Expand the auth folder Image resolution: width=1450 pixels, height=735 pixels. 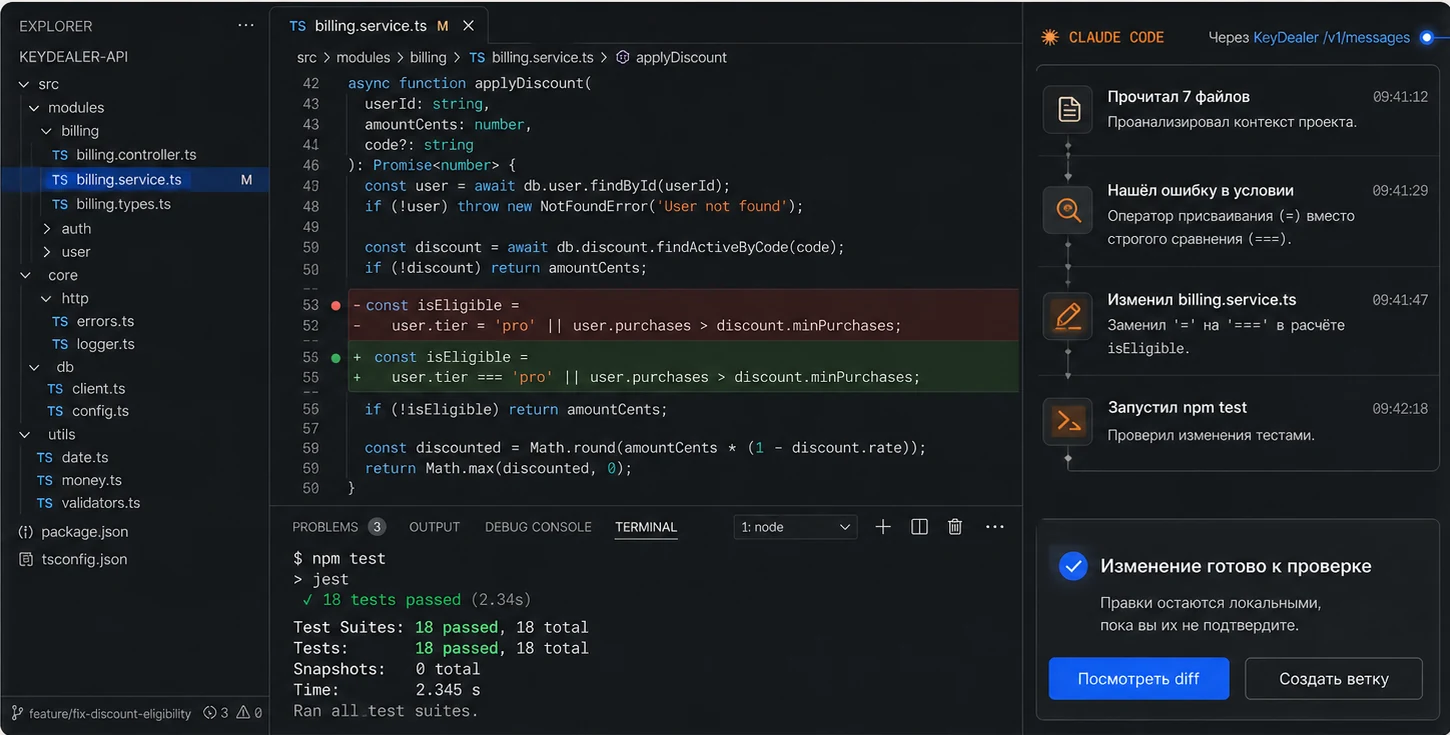point(46,229)
